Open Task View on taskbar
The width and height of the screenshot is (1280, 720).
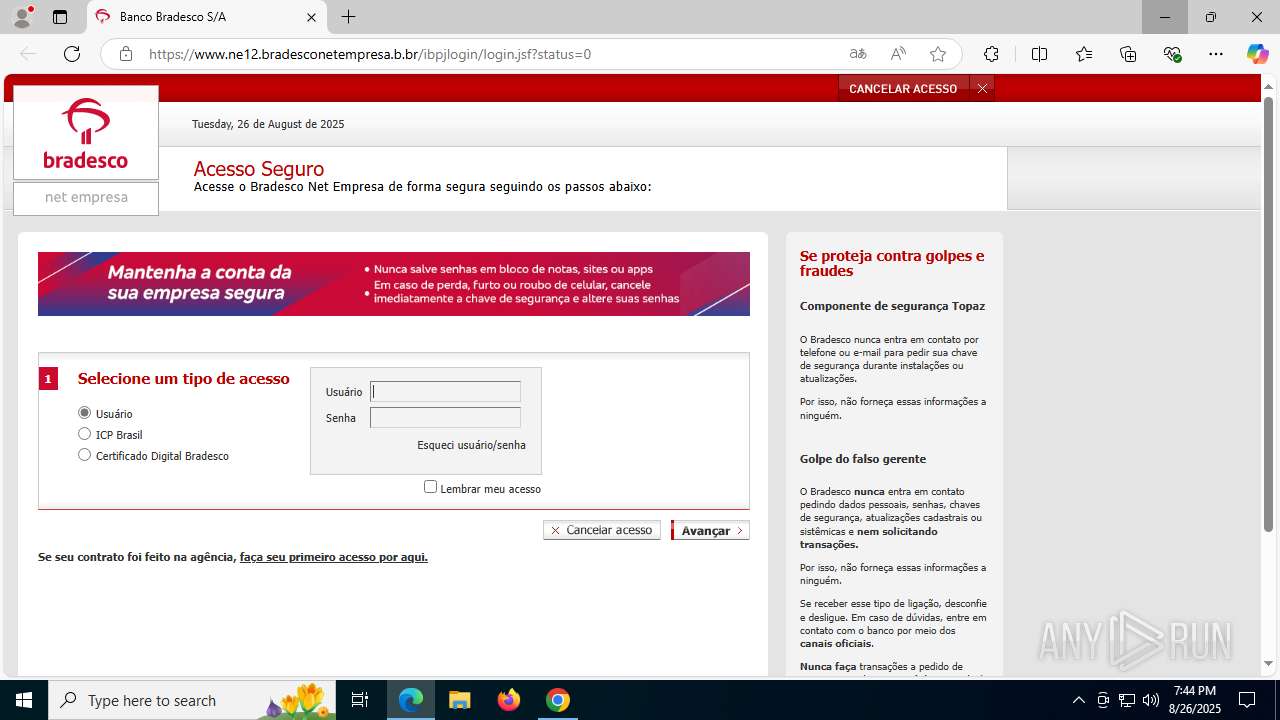tap(361, 700)
